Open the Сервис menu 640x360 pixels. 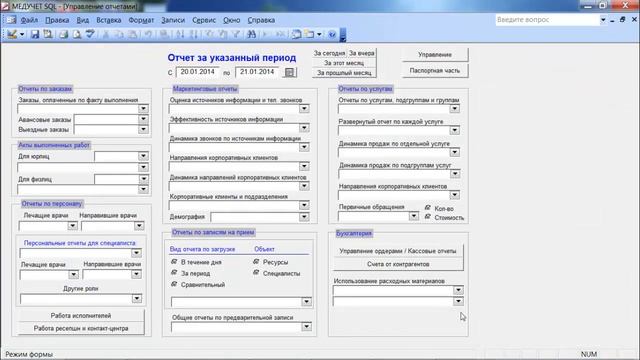204,20
